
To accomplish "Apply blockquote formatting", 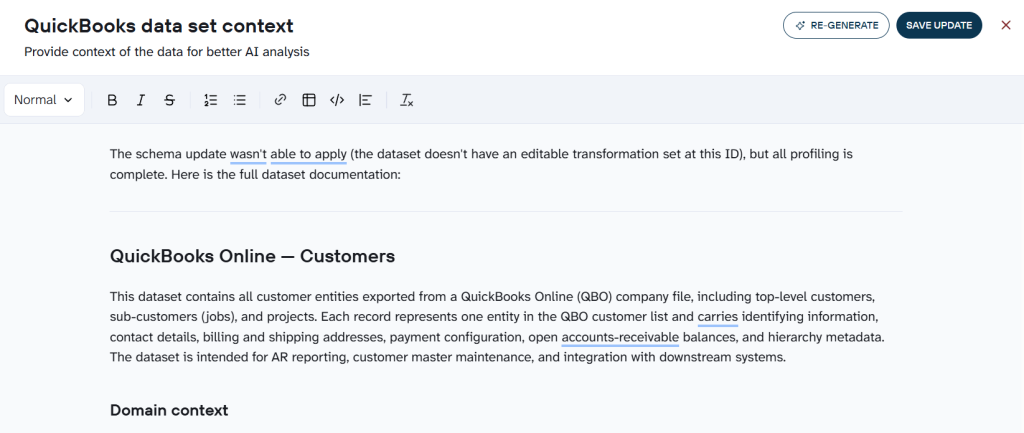I will tap(366, 100).
